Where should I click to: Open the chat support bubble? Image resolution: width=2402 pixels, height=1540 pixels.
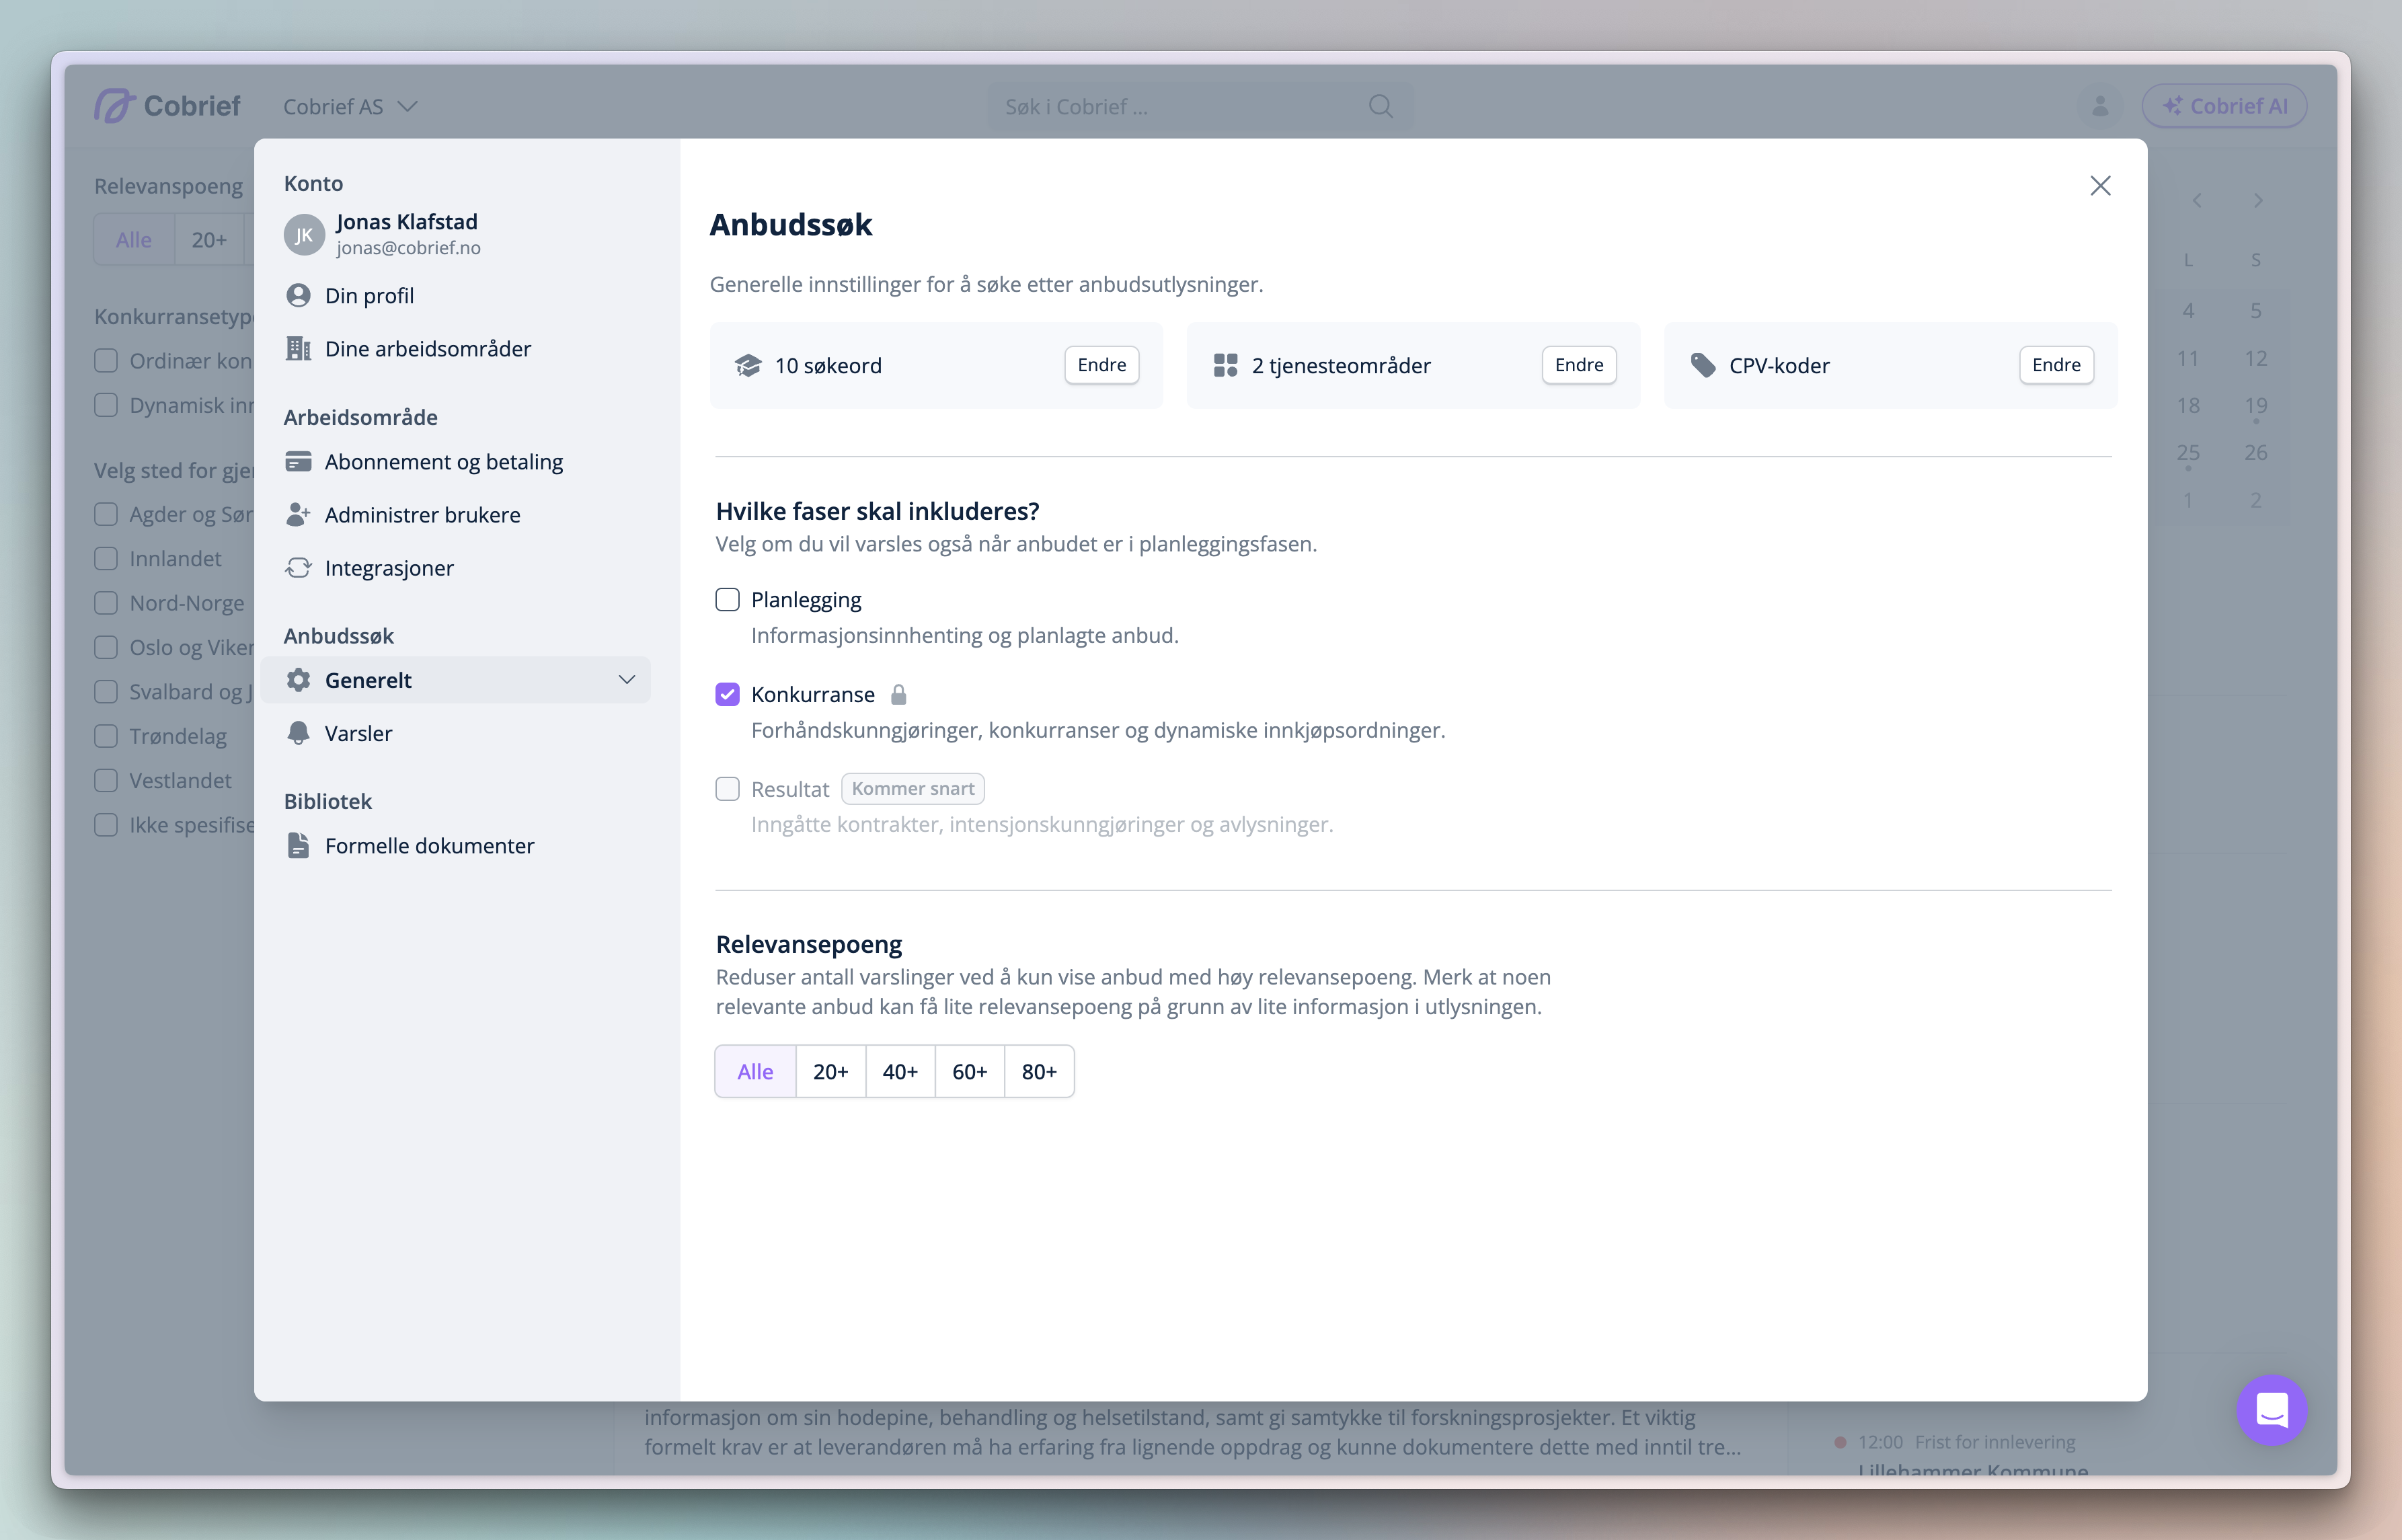tap(2271, 1410)
